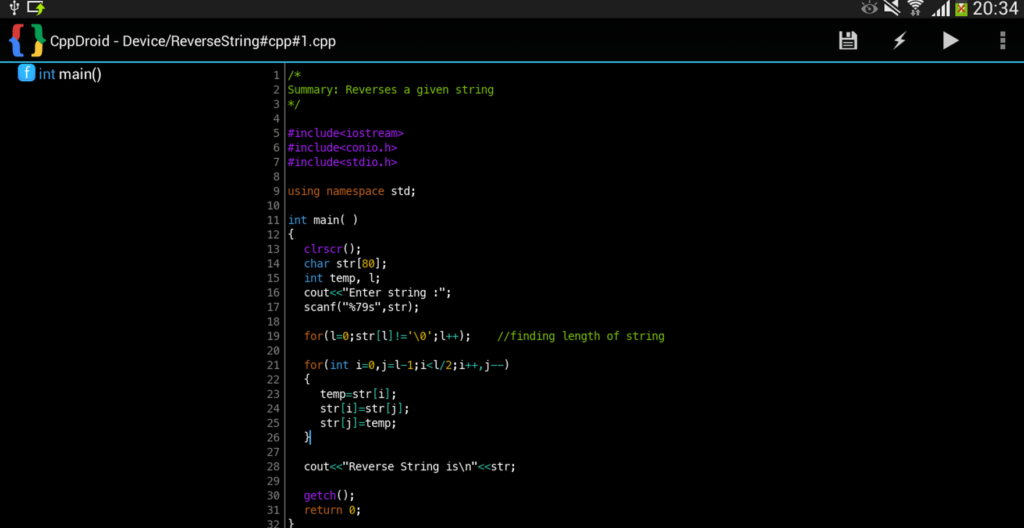Place cursor on cout<<"Reverse String is\n" line

pyautogui.click(x=409, y=467)
